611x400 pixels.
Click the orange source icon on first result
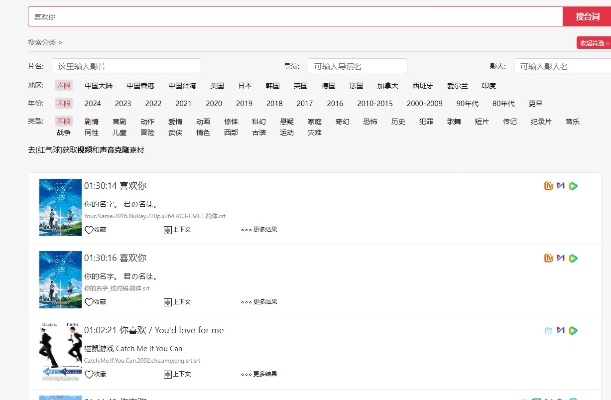point(547,186)
